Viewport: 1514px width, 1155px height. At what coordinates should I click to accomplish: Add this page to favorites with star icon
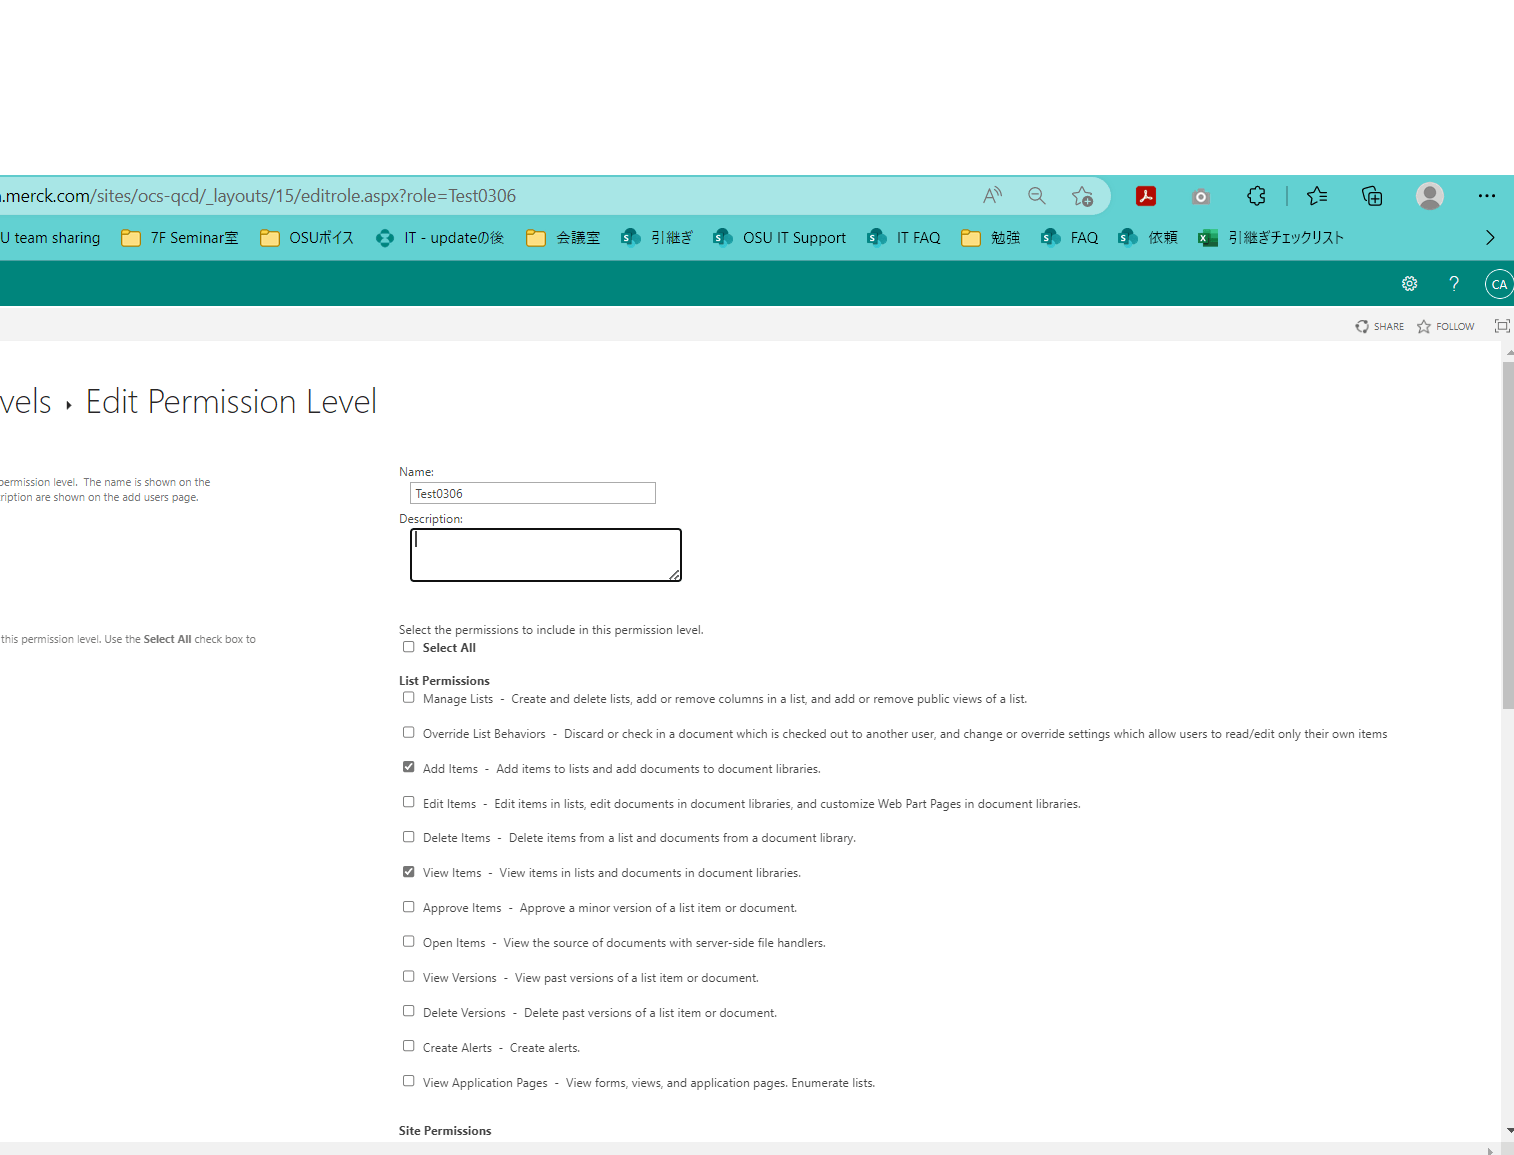(1082, 196)
